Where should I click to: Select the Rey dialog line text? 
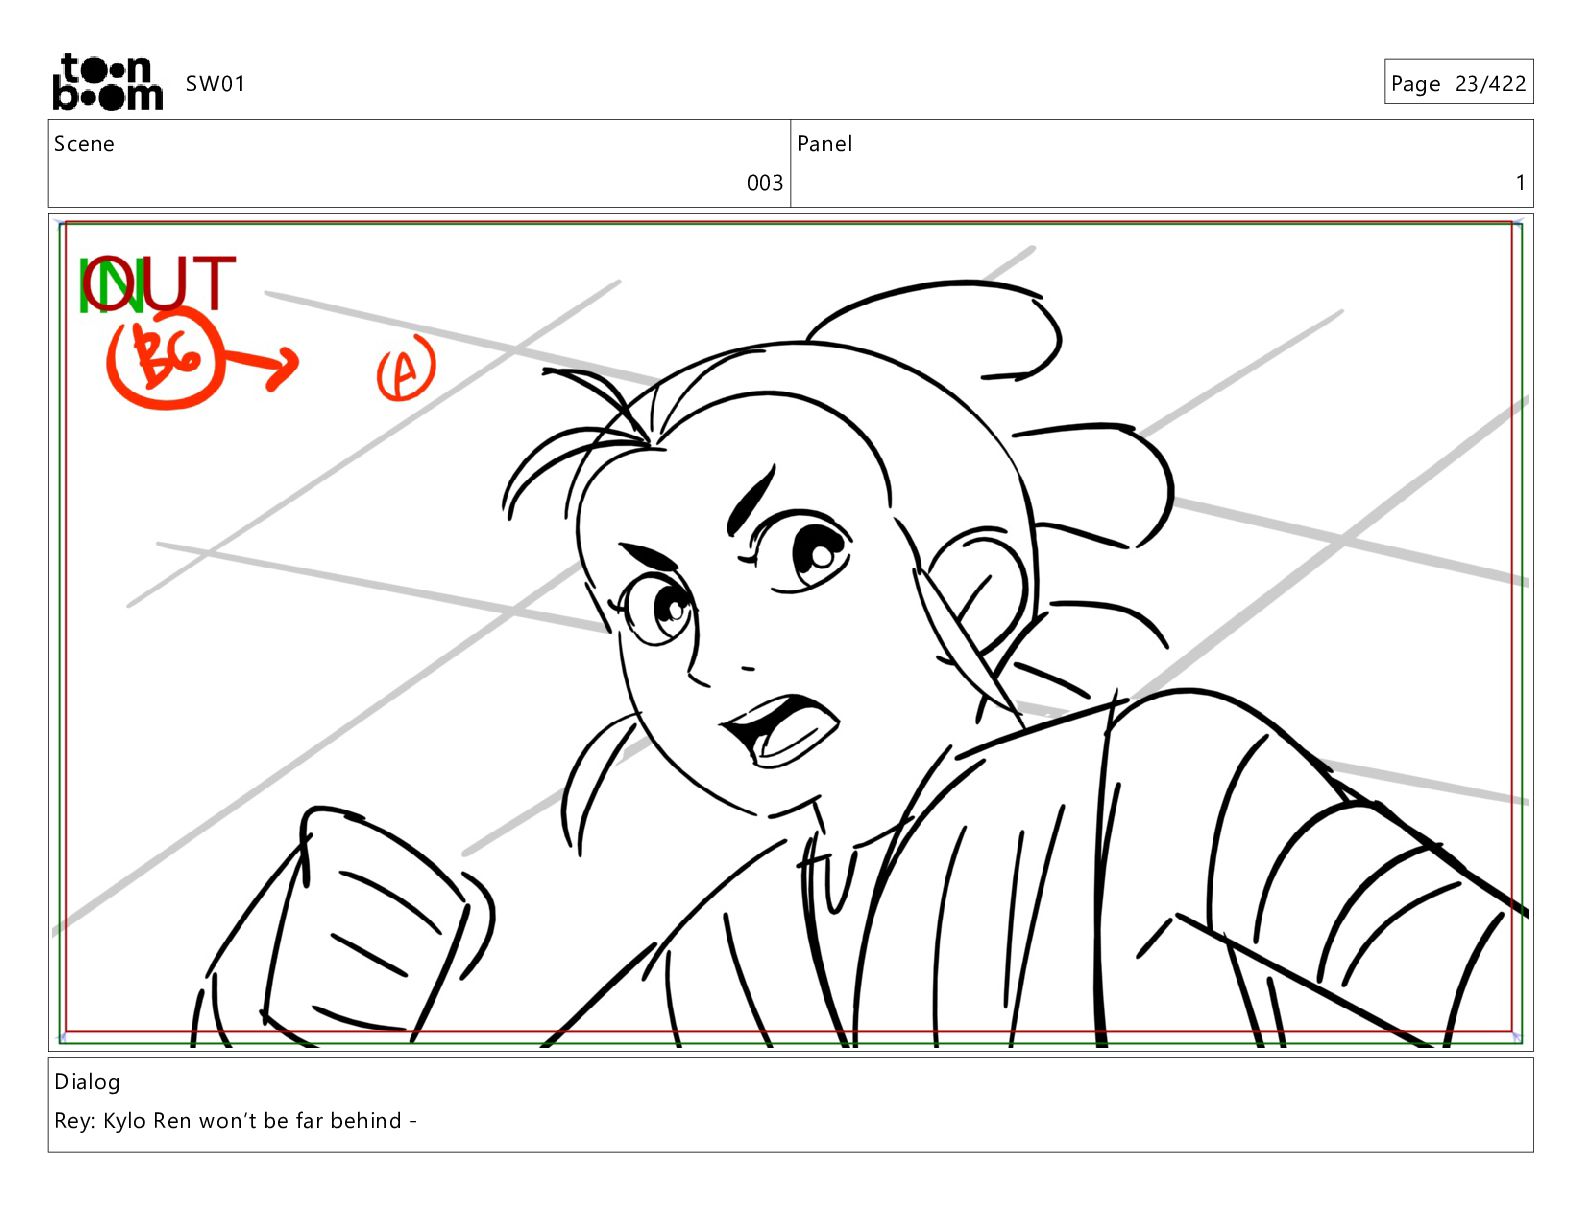[235, 1121]
